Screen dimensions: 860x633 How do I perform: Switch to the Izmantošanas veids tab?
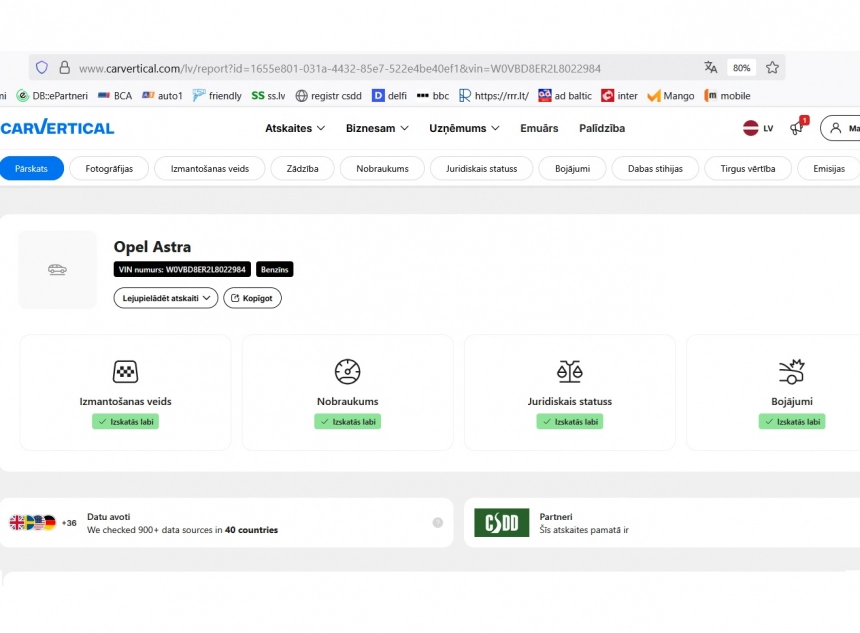click(210, 168)
